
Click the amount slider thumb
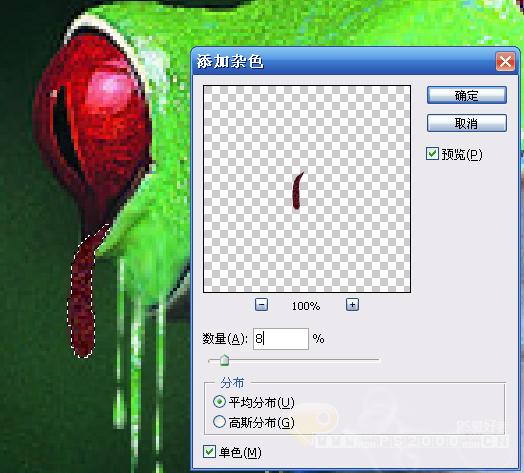[225, 360]
